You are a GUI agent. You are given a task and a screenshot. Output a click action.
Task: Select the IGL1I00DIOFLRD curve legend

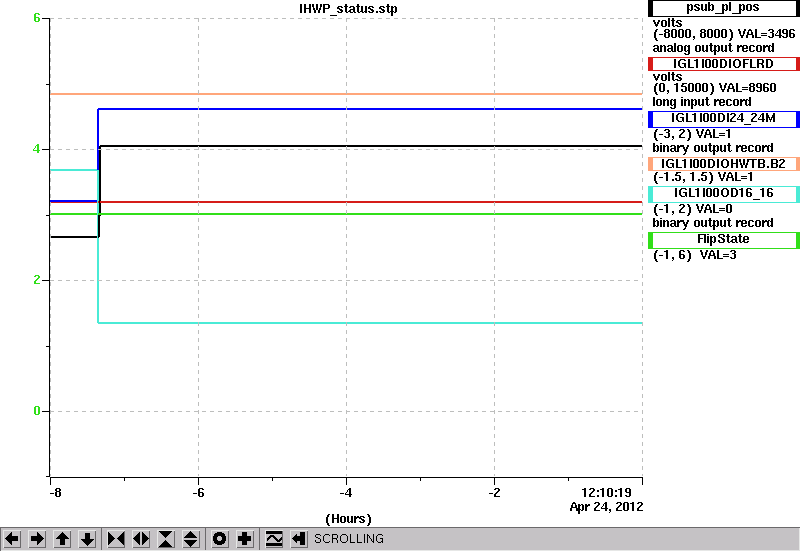(723, 64)
